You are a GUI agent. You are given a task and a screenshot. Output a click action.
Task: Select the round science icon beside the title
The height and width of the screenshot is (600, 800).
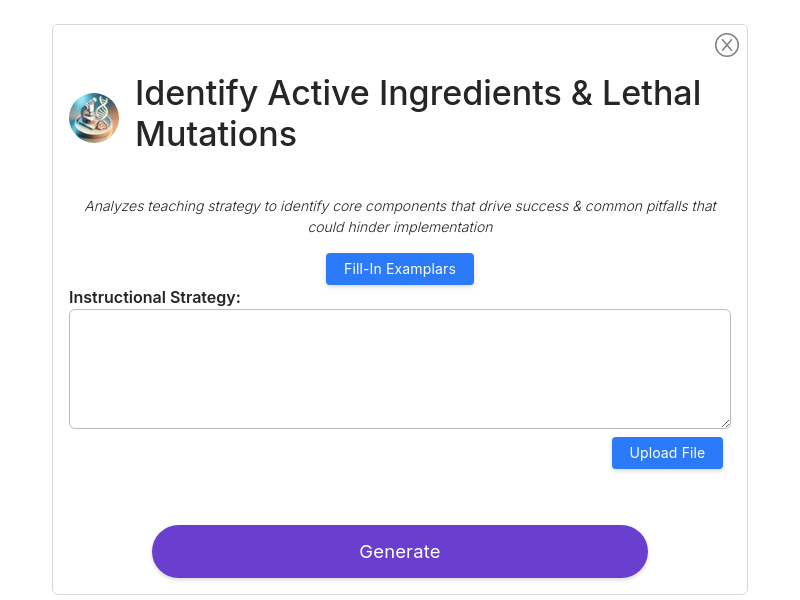(94, 118)
